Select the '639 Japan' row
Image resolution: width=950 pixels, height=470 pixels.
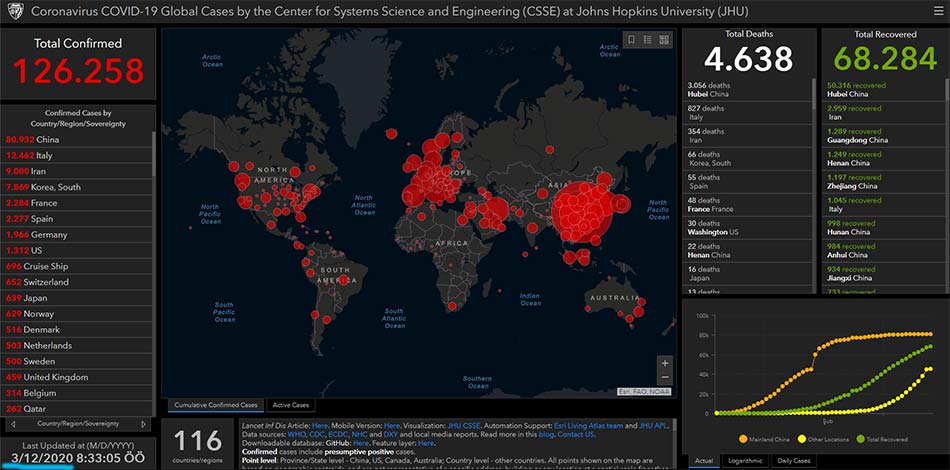pyautogui.click(x=76, y=297)
